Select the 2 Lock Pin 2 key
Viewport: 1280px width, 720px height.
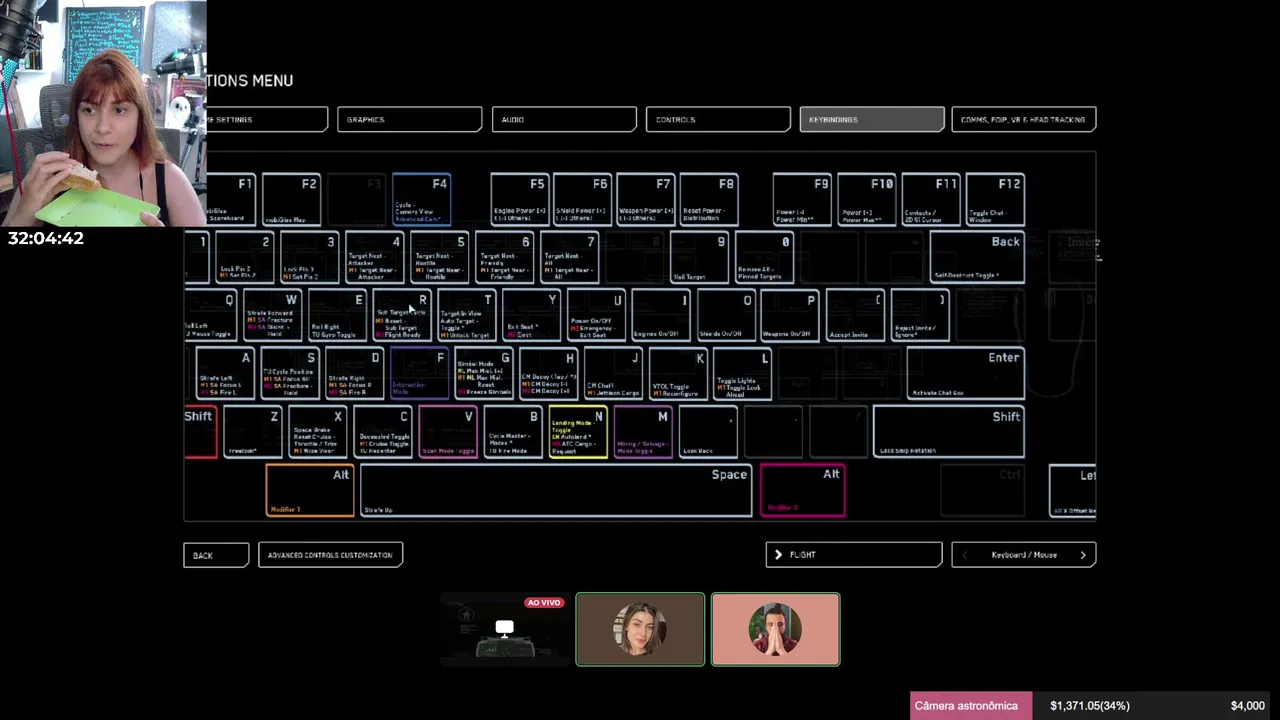click(245, 258)
